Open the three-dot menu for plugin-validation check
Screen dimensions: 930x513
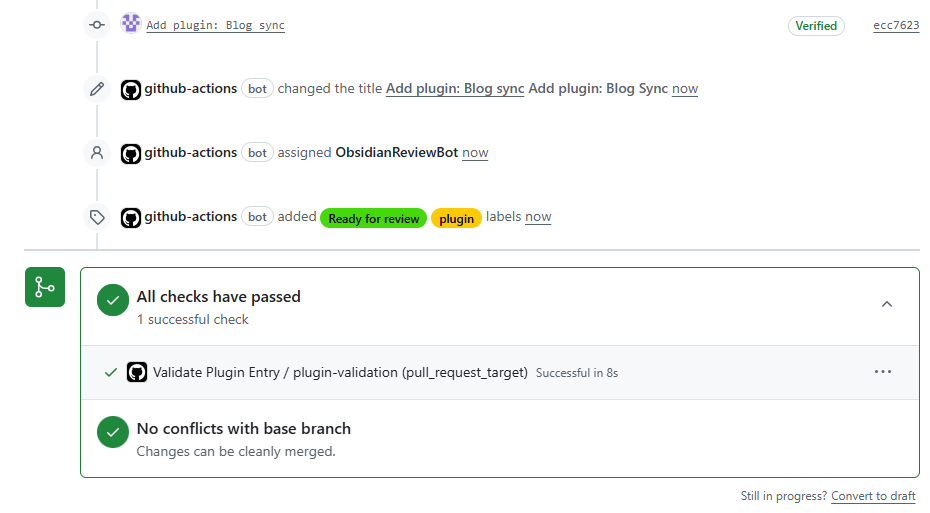(x=883, y=372)
